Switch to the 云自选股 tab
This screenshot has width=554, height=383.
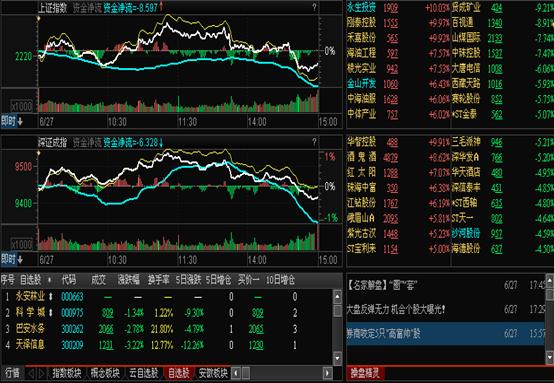[143, 373]
